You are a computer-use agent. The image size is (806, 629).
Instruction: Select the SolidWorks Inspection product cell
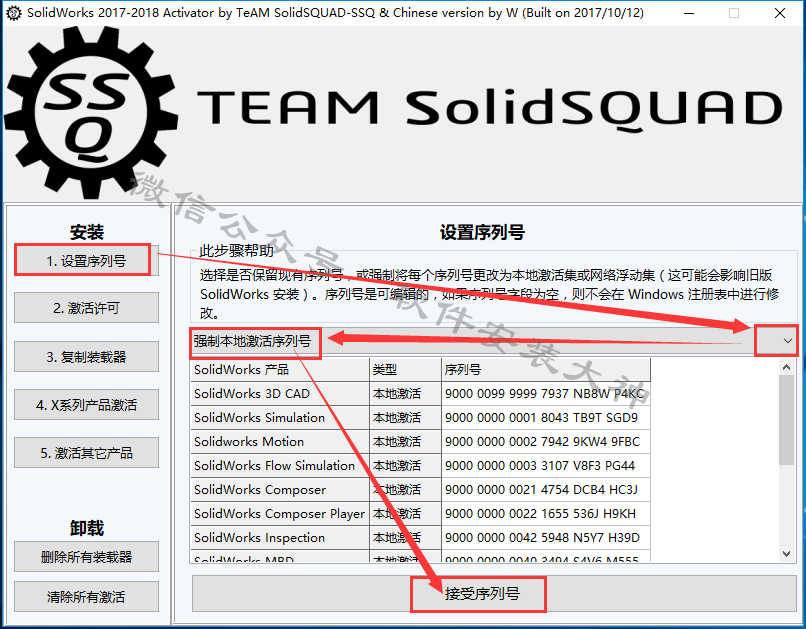tap(280, 538)
